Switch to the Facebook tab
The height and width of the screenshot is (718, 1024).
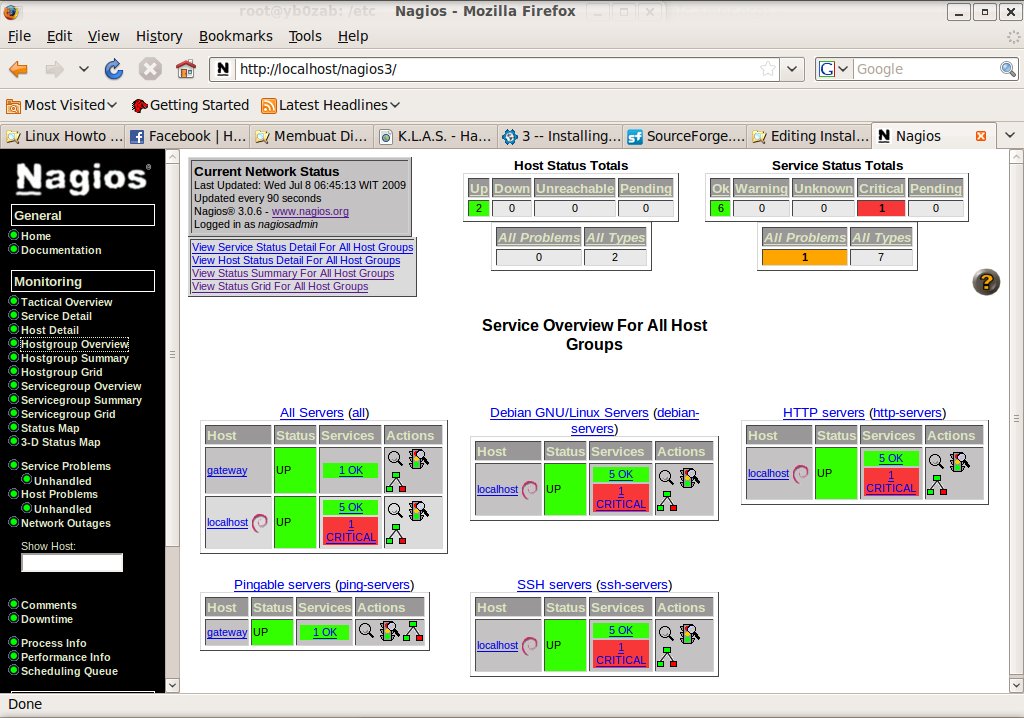coord(188,136)
